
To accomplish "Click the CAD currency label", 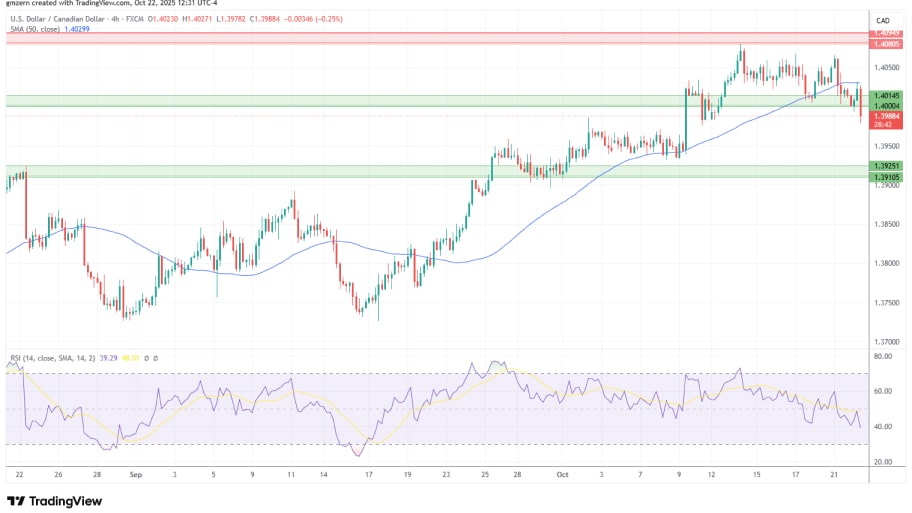I will pyautogui.click(x=883, y=21).
